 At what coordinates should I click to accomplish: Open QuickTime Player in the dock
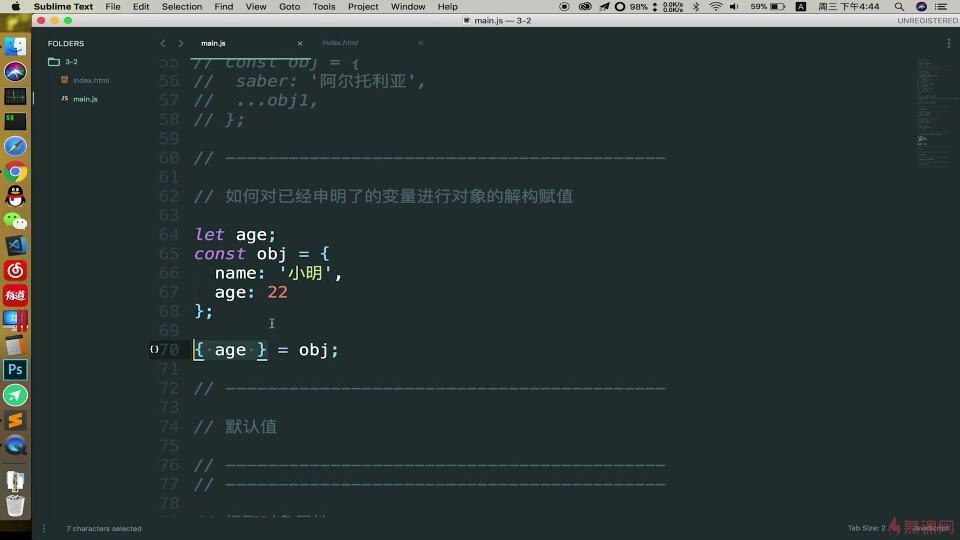(x=15, y=445)
